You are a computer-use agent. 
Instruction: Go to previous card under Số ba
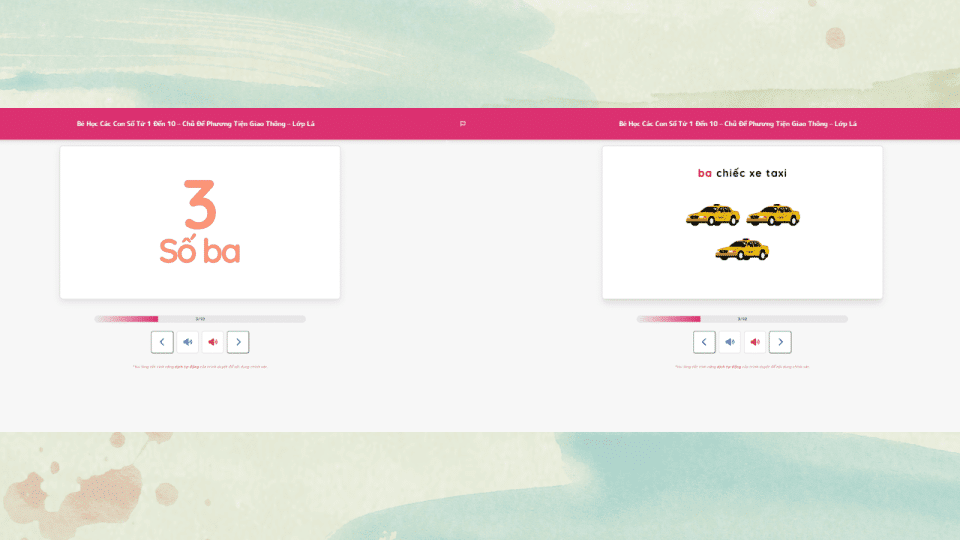(162, 342)
